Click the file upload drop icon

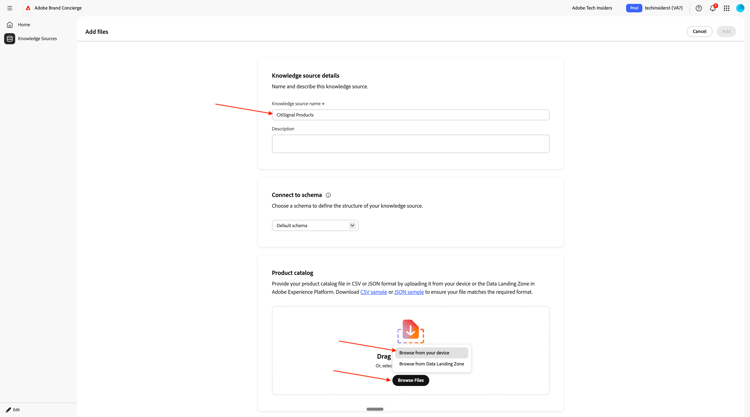point(410,331)
